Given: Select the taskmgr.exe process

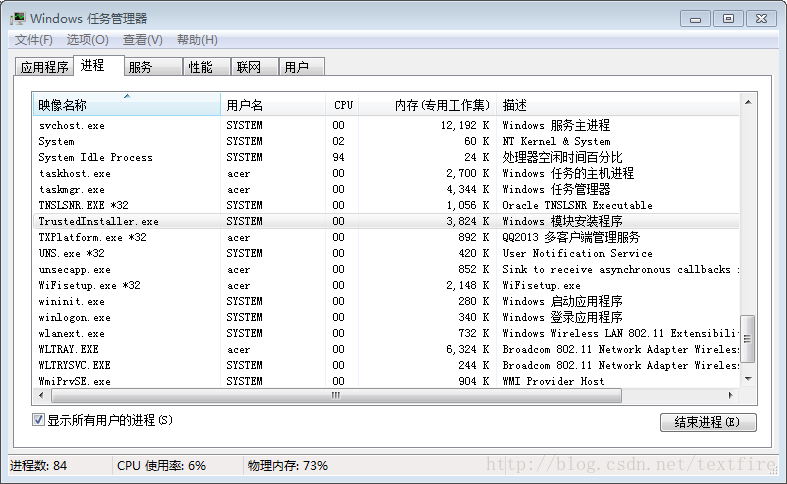Looking at the screenshot, I should pos(72,189).
